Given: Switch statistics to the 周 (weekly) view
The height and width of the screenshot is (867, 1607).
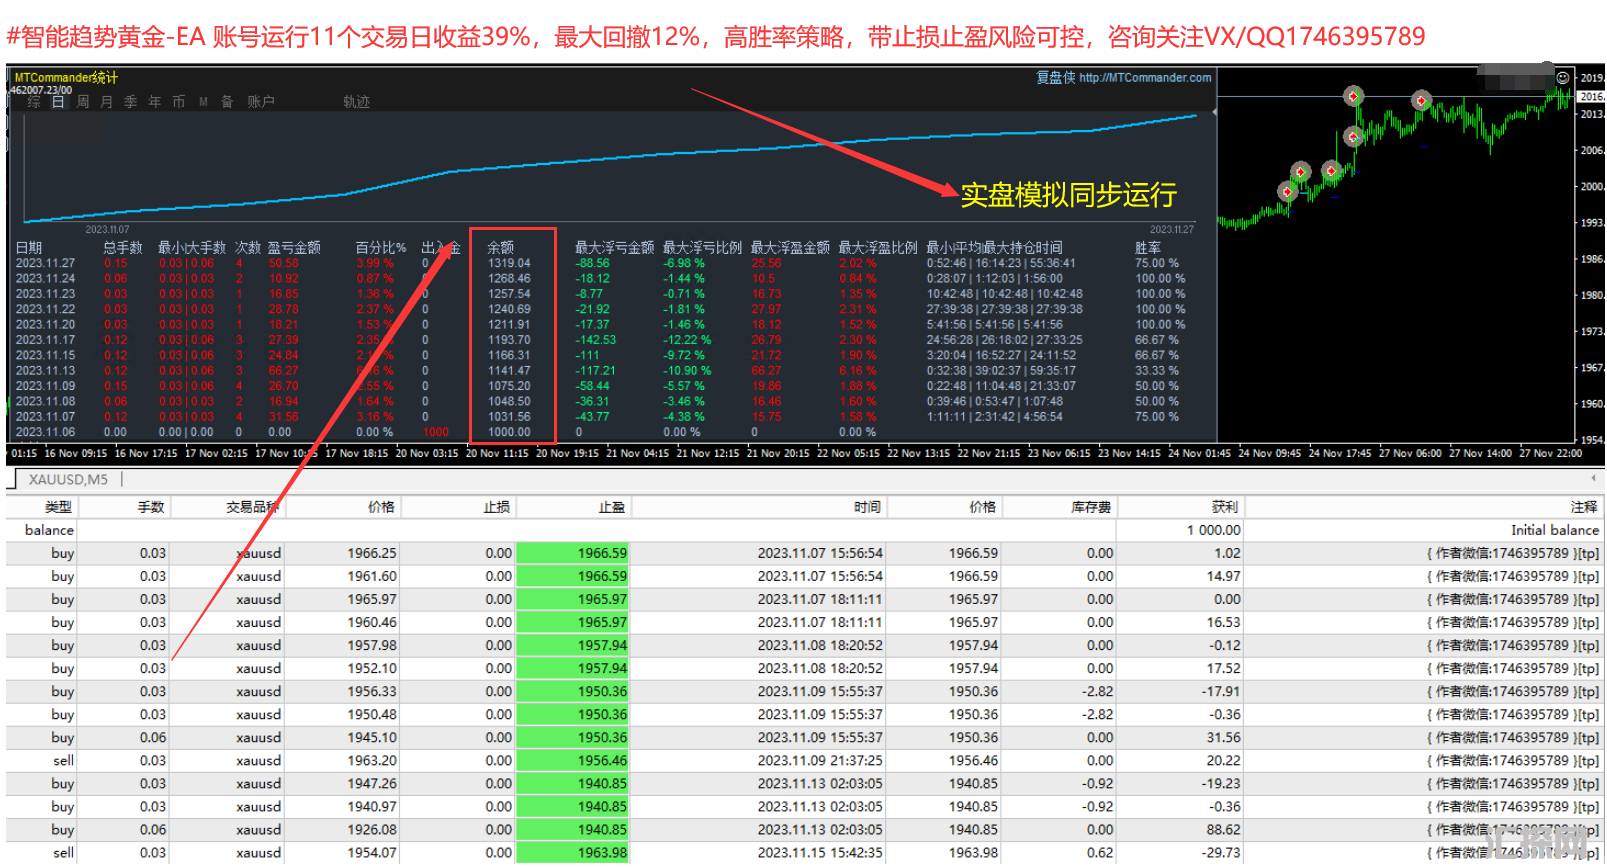Looking at the screenshot, I should tap(83, 102).
